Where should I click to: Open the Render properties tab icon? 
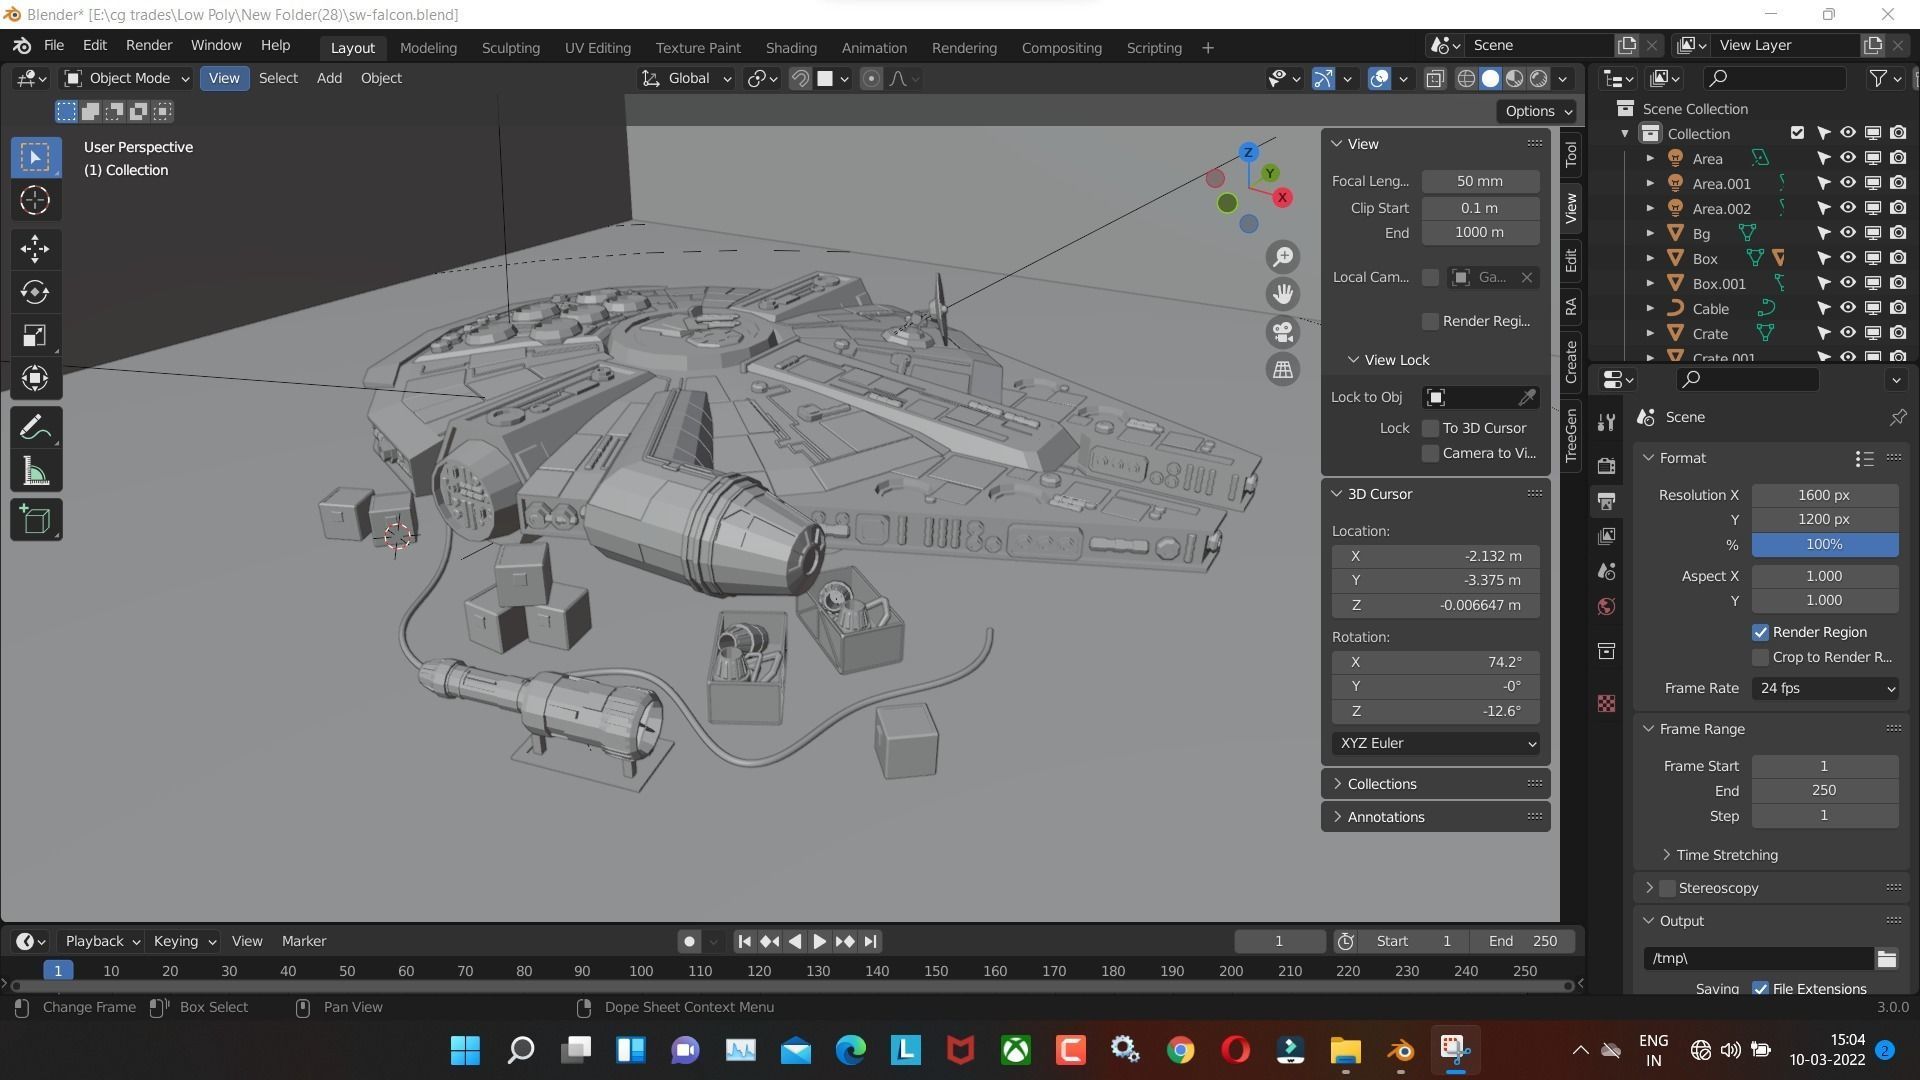click(1606, 466)
